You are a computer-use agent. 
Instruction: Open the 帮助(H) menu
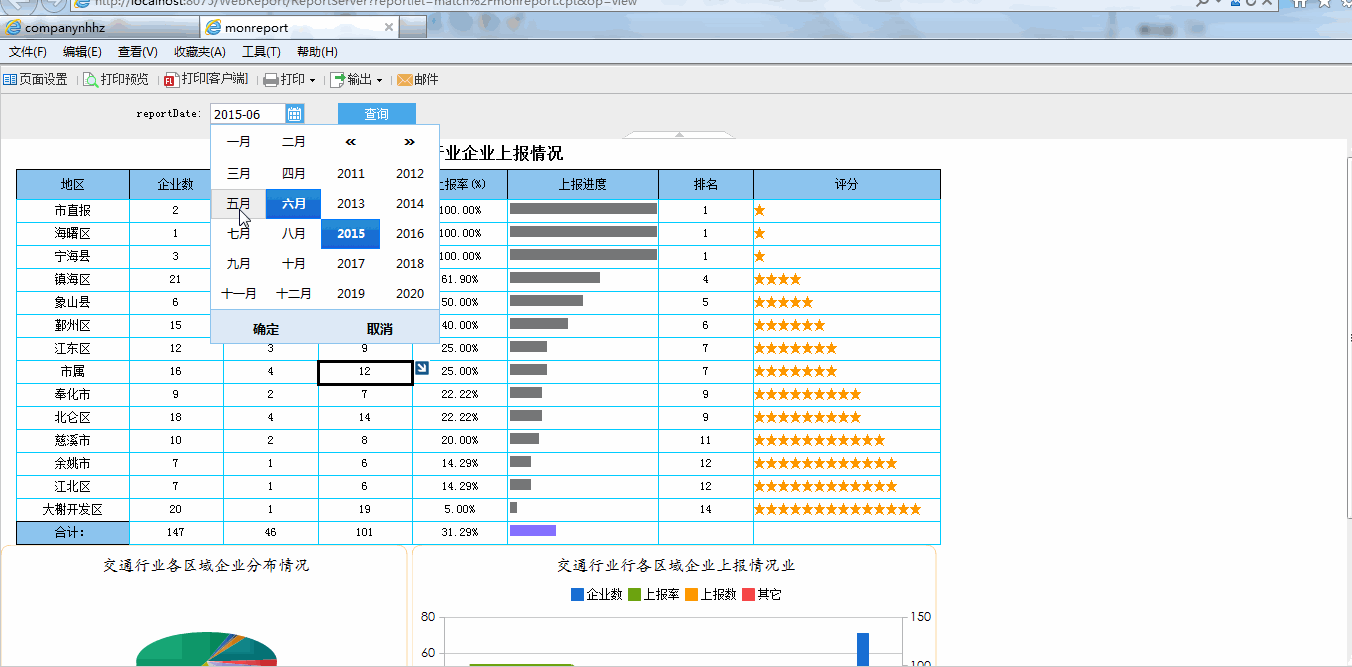tap(317, 52)
